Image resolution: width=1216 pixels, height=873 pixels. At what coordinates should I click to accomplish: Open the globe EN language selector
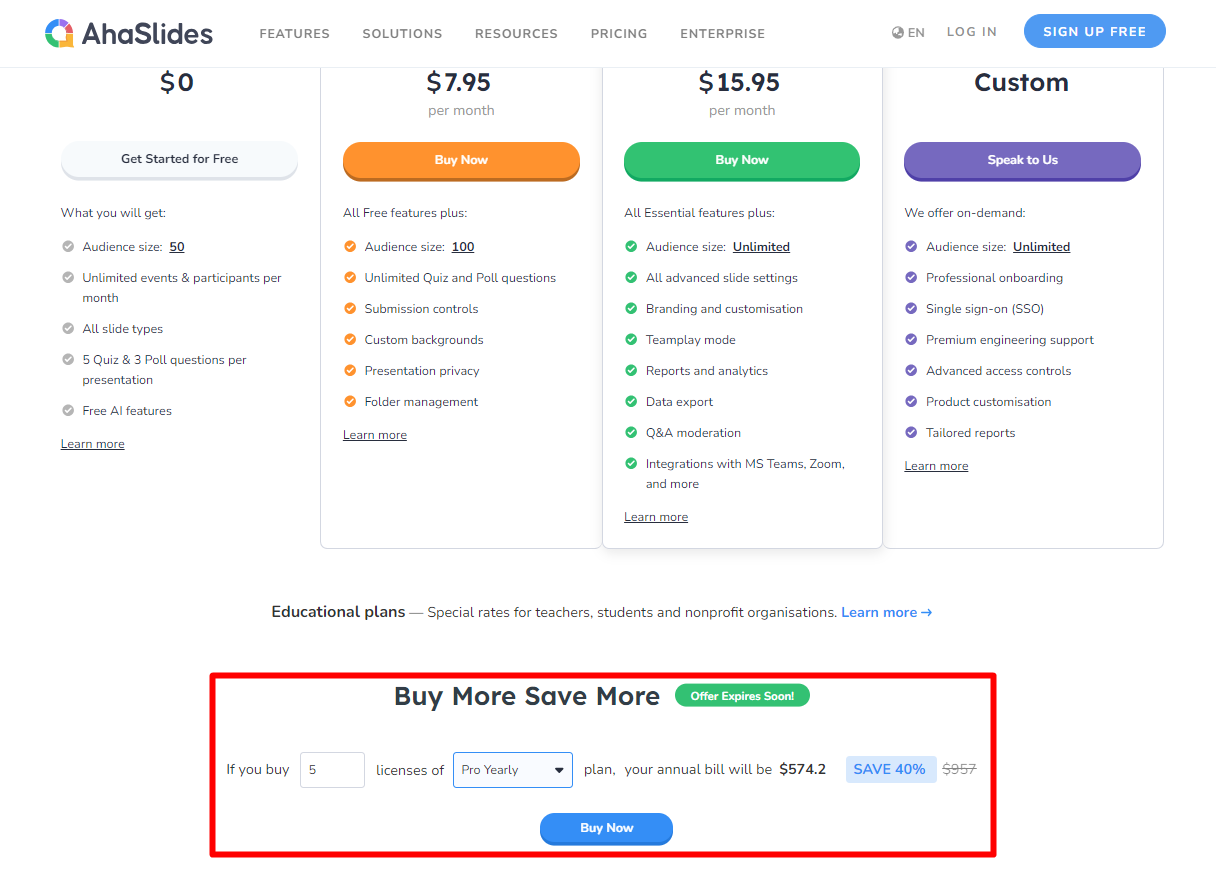point(908,33)
